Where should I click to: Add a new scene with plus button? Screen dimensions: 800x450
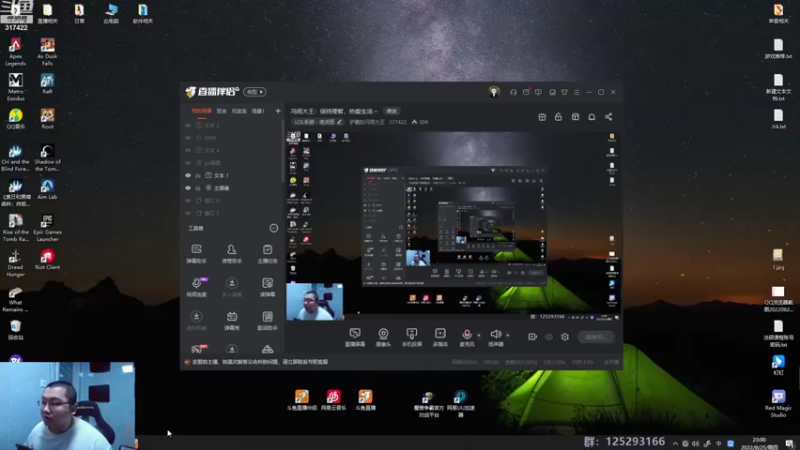click(x=278, y=111)
